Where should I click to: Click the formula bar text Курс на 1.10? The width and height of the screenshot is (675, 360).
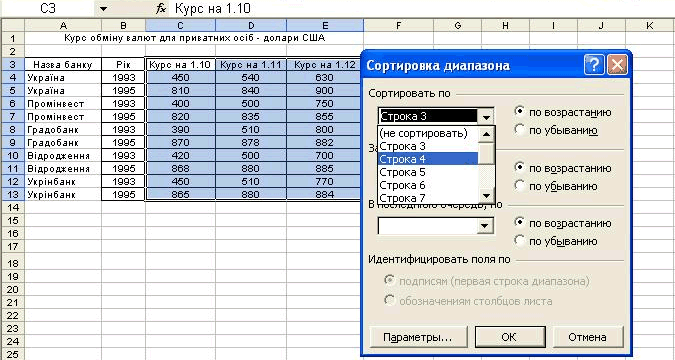(x=212, y=8)
